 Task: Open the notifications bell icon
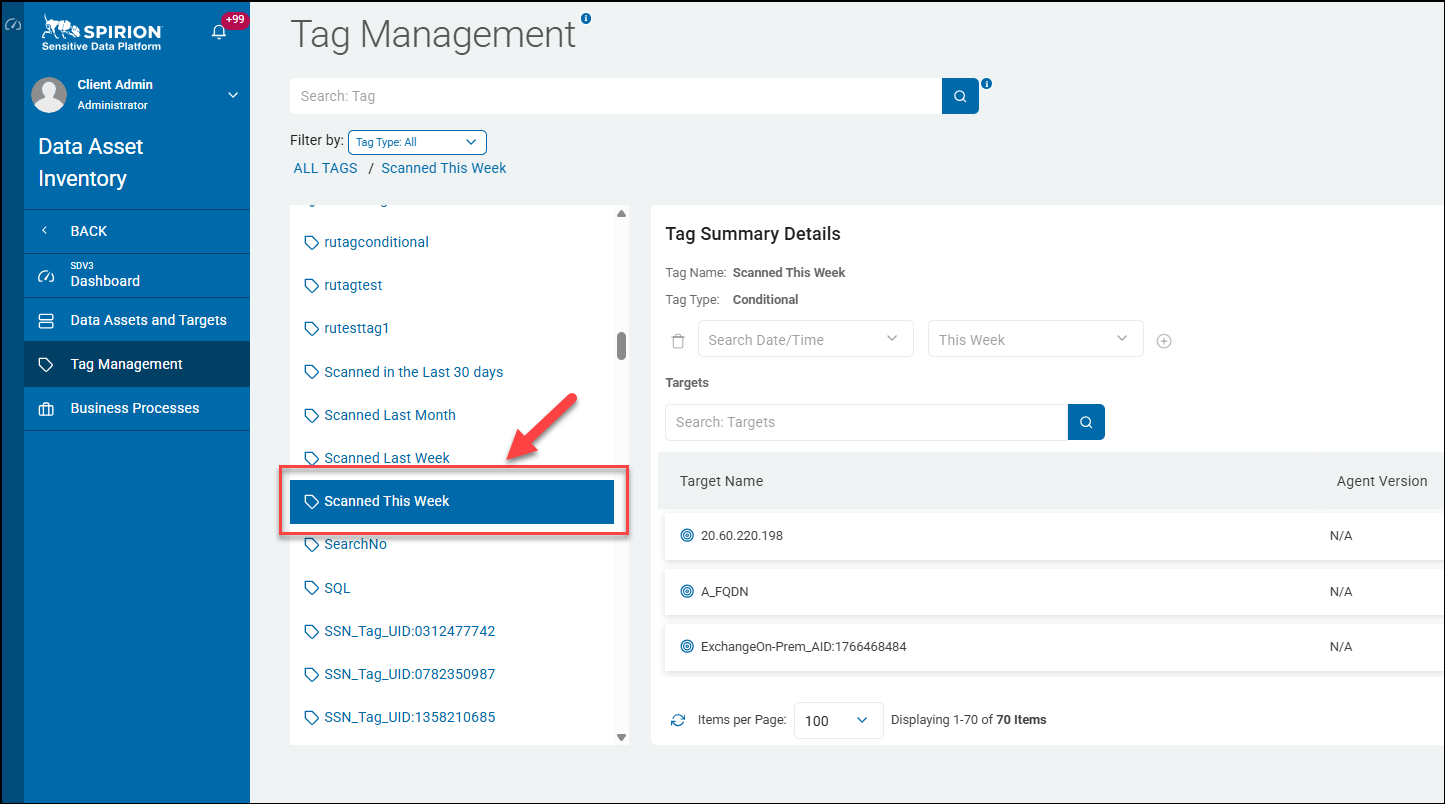pos(219,32)
